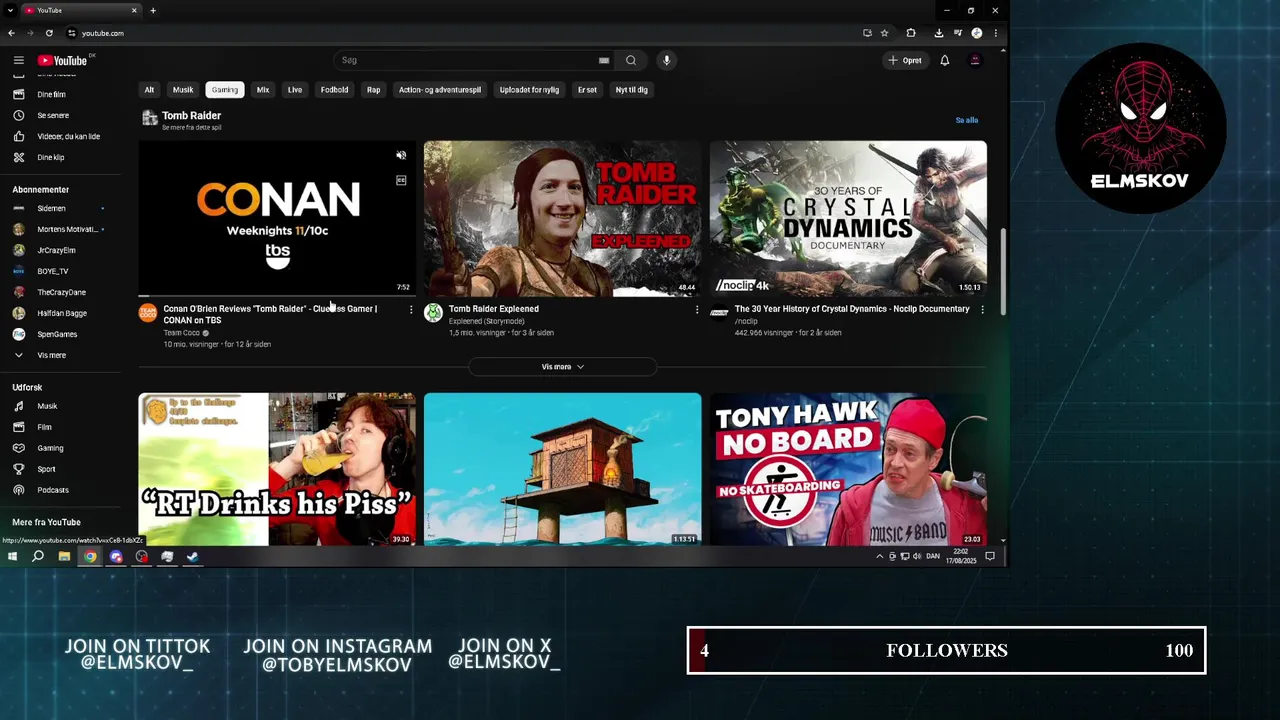Image resolution: width=1280 pixels, height=720 pixels.
Task: Open Chrome three-dot menu
Action: (995, 33)
